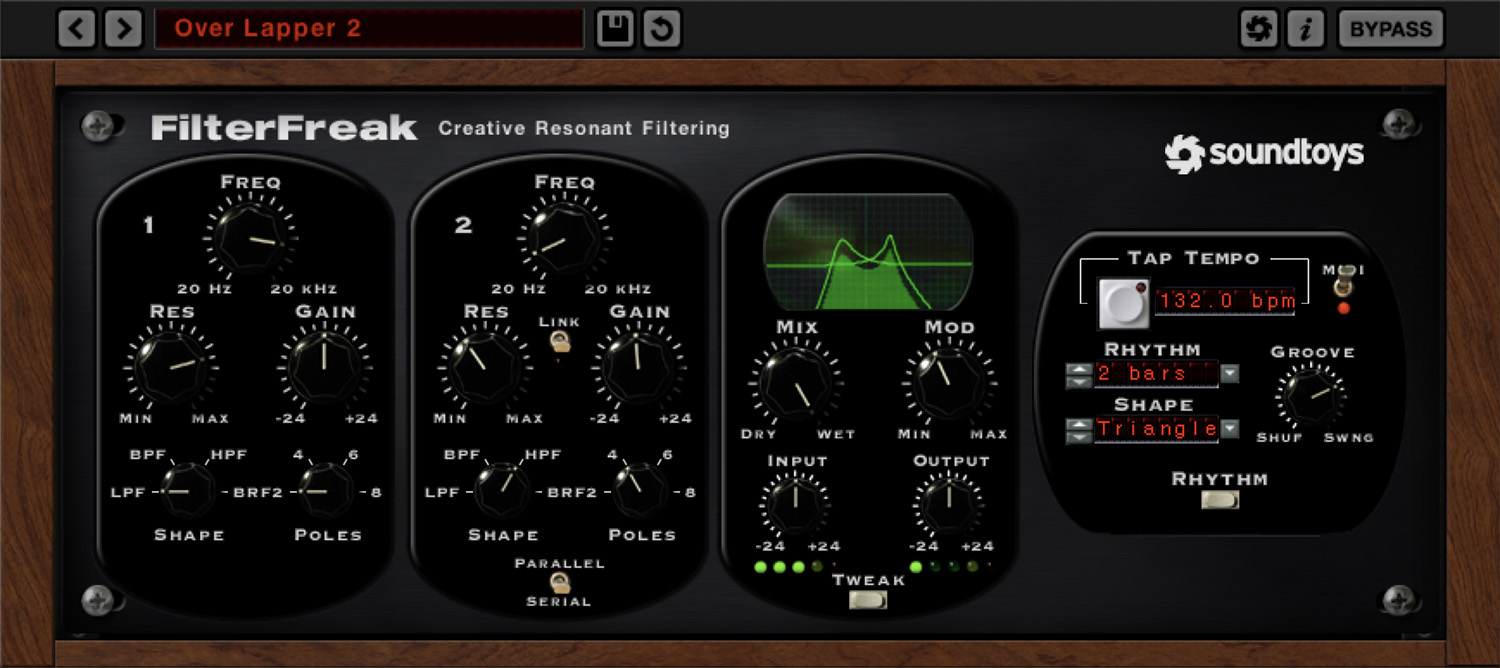
Task: Step the Shape value up
Action: pos(1079,423)
